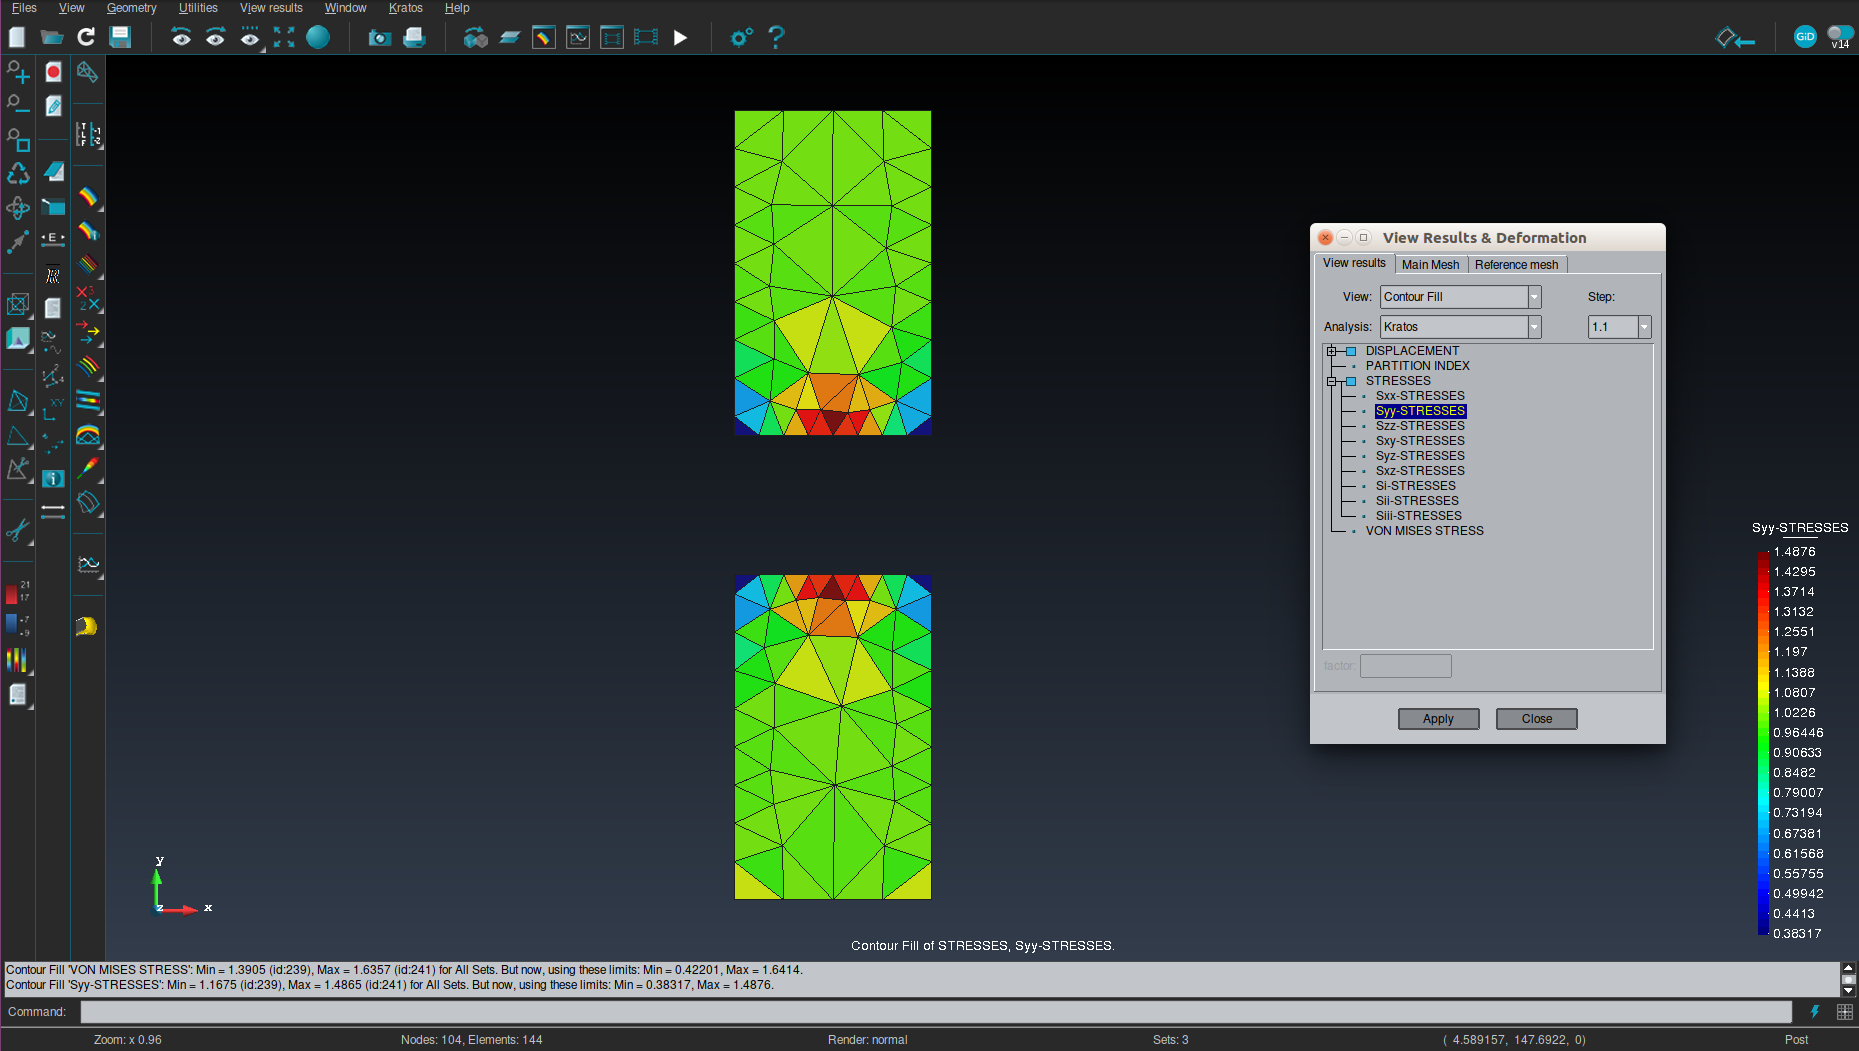Open the Kratos menu
Viewport: 1859px width, 1051px height.
tap(406, 8)
